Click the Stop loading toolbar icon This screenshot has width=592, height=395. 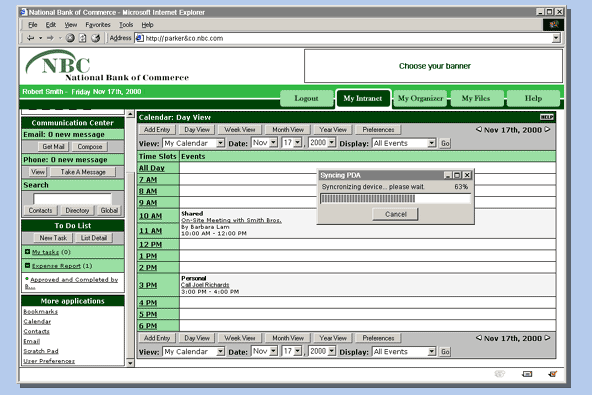tap(70, 38)
